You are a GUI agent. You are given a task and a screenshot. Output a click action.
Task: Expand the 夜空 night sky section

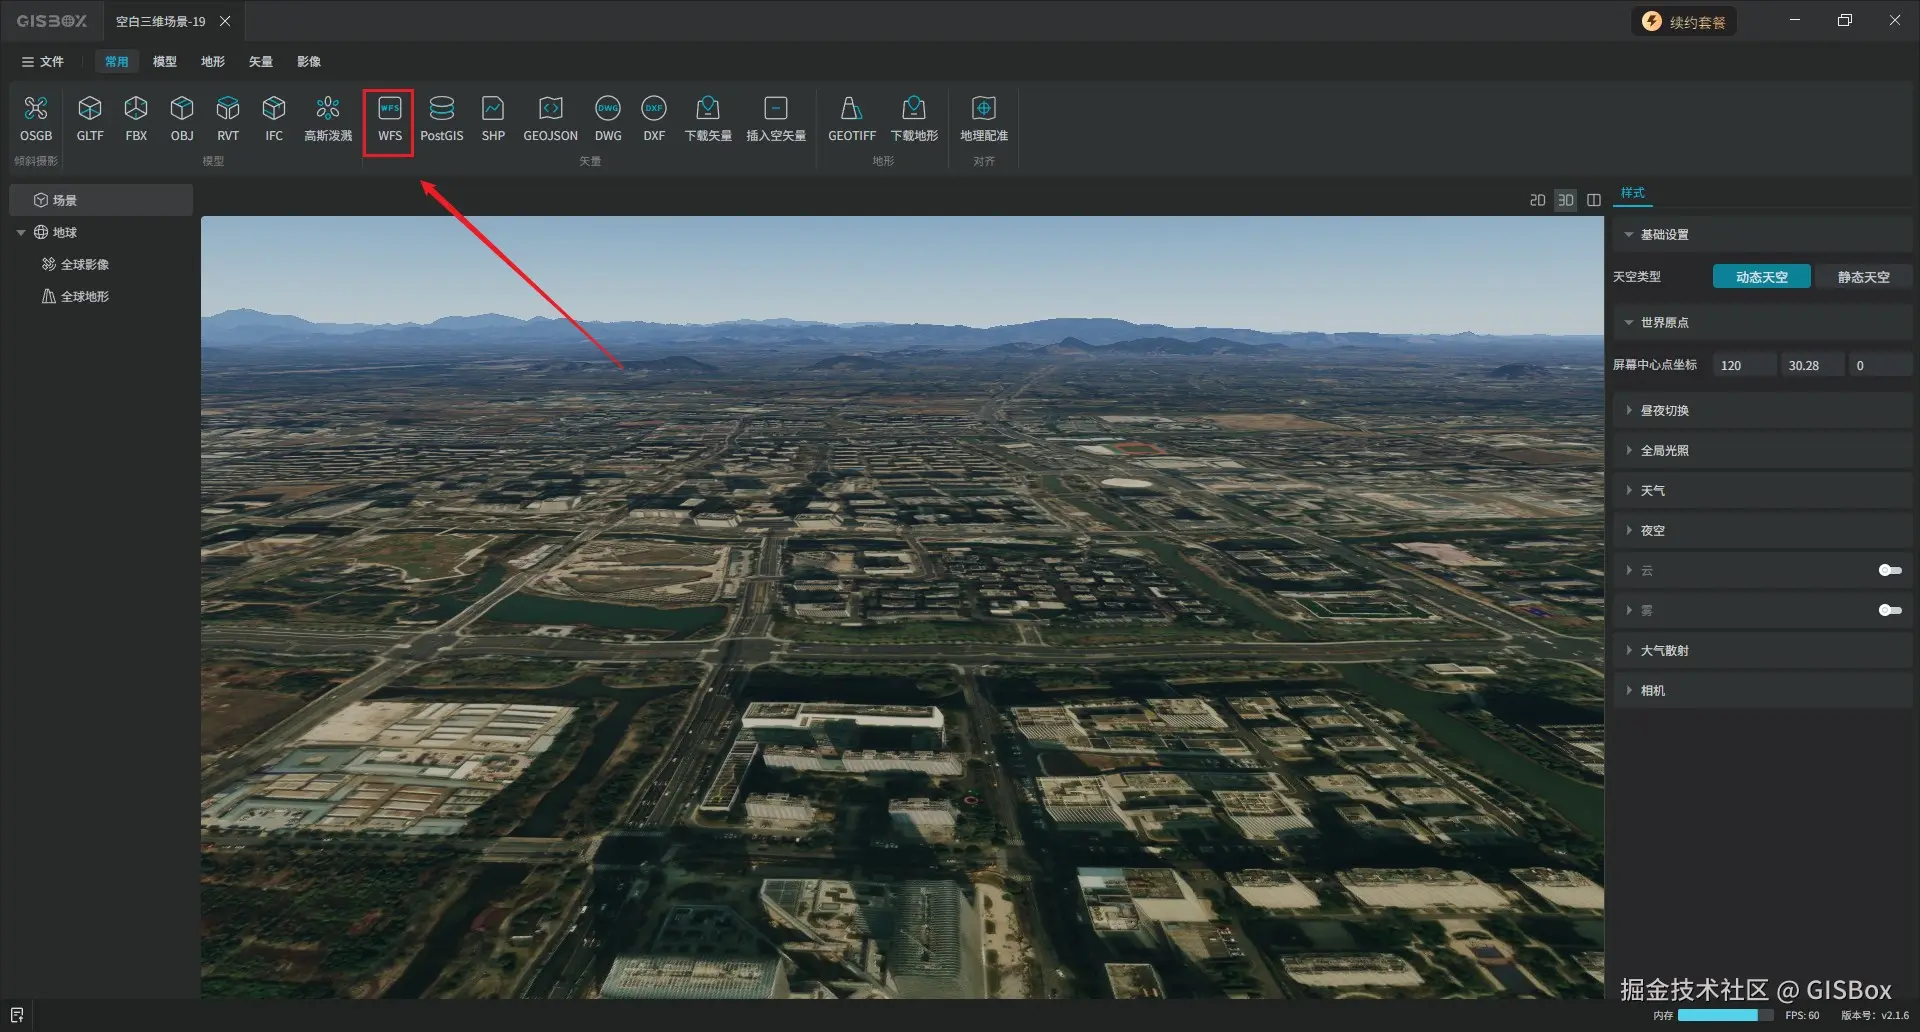point(1762,530)
